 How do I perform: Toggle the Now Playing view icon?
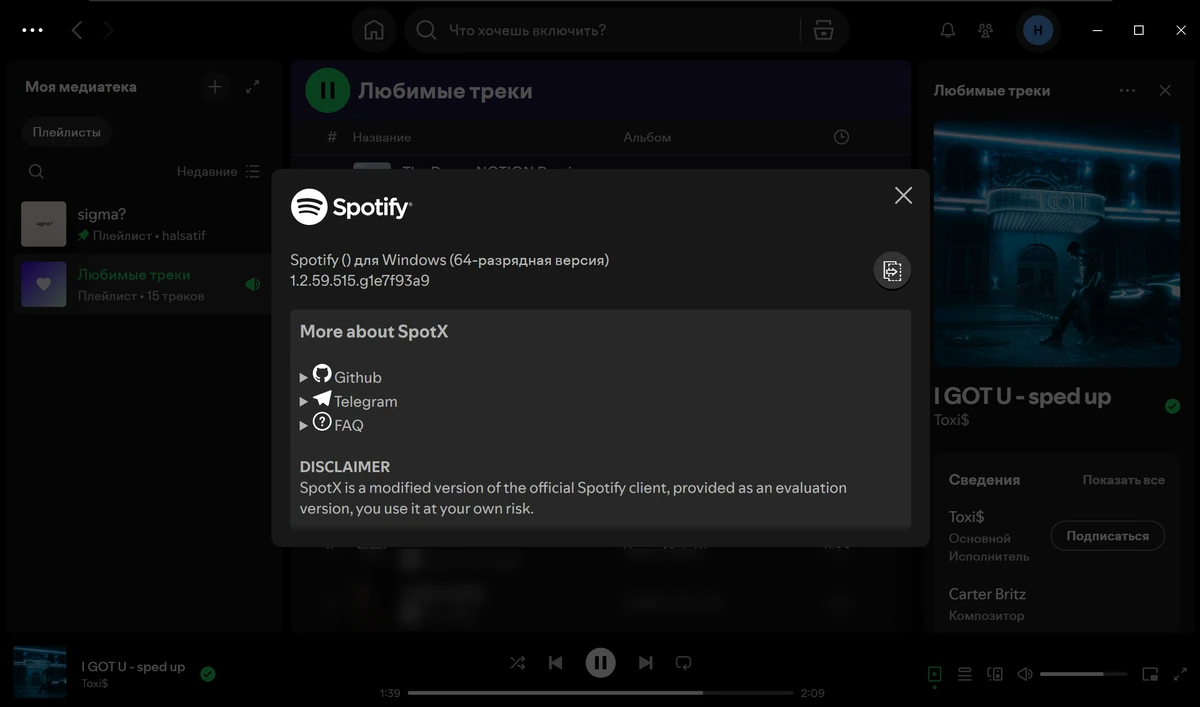click(934, 674)
